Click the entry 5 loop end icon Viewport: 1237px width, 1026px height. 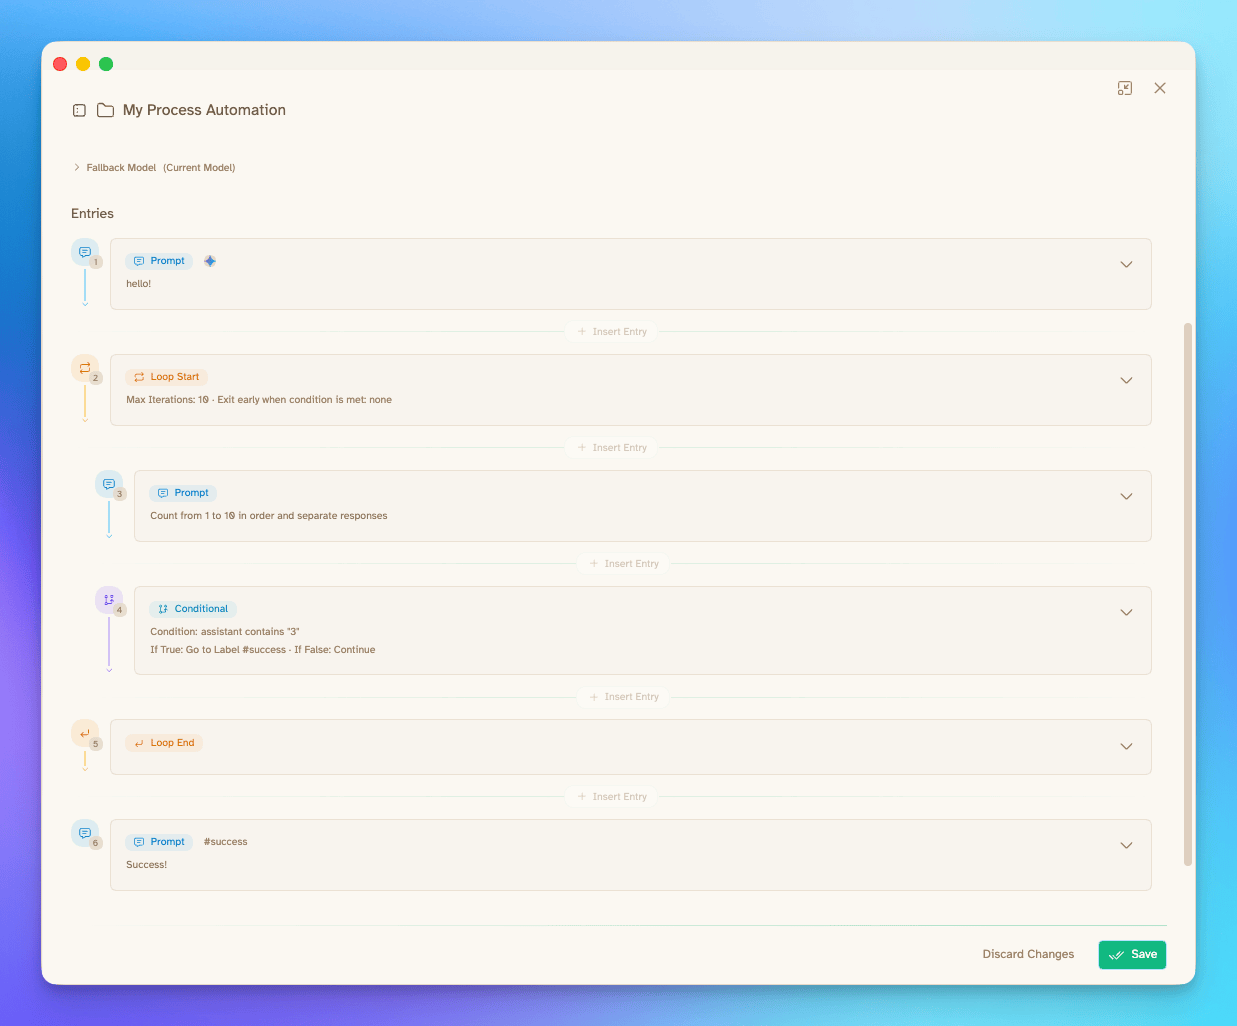coord(85,733)
